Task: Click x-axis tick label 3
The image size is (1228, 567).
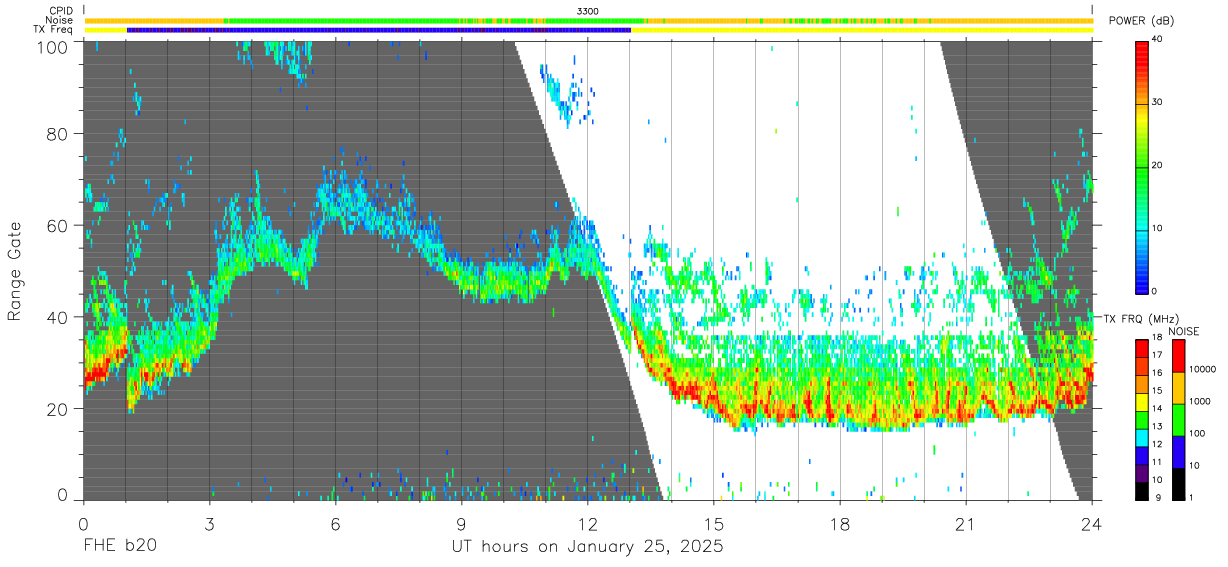Action: pos(210,523)
